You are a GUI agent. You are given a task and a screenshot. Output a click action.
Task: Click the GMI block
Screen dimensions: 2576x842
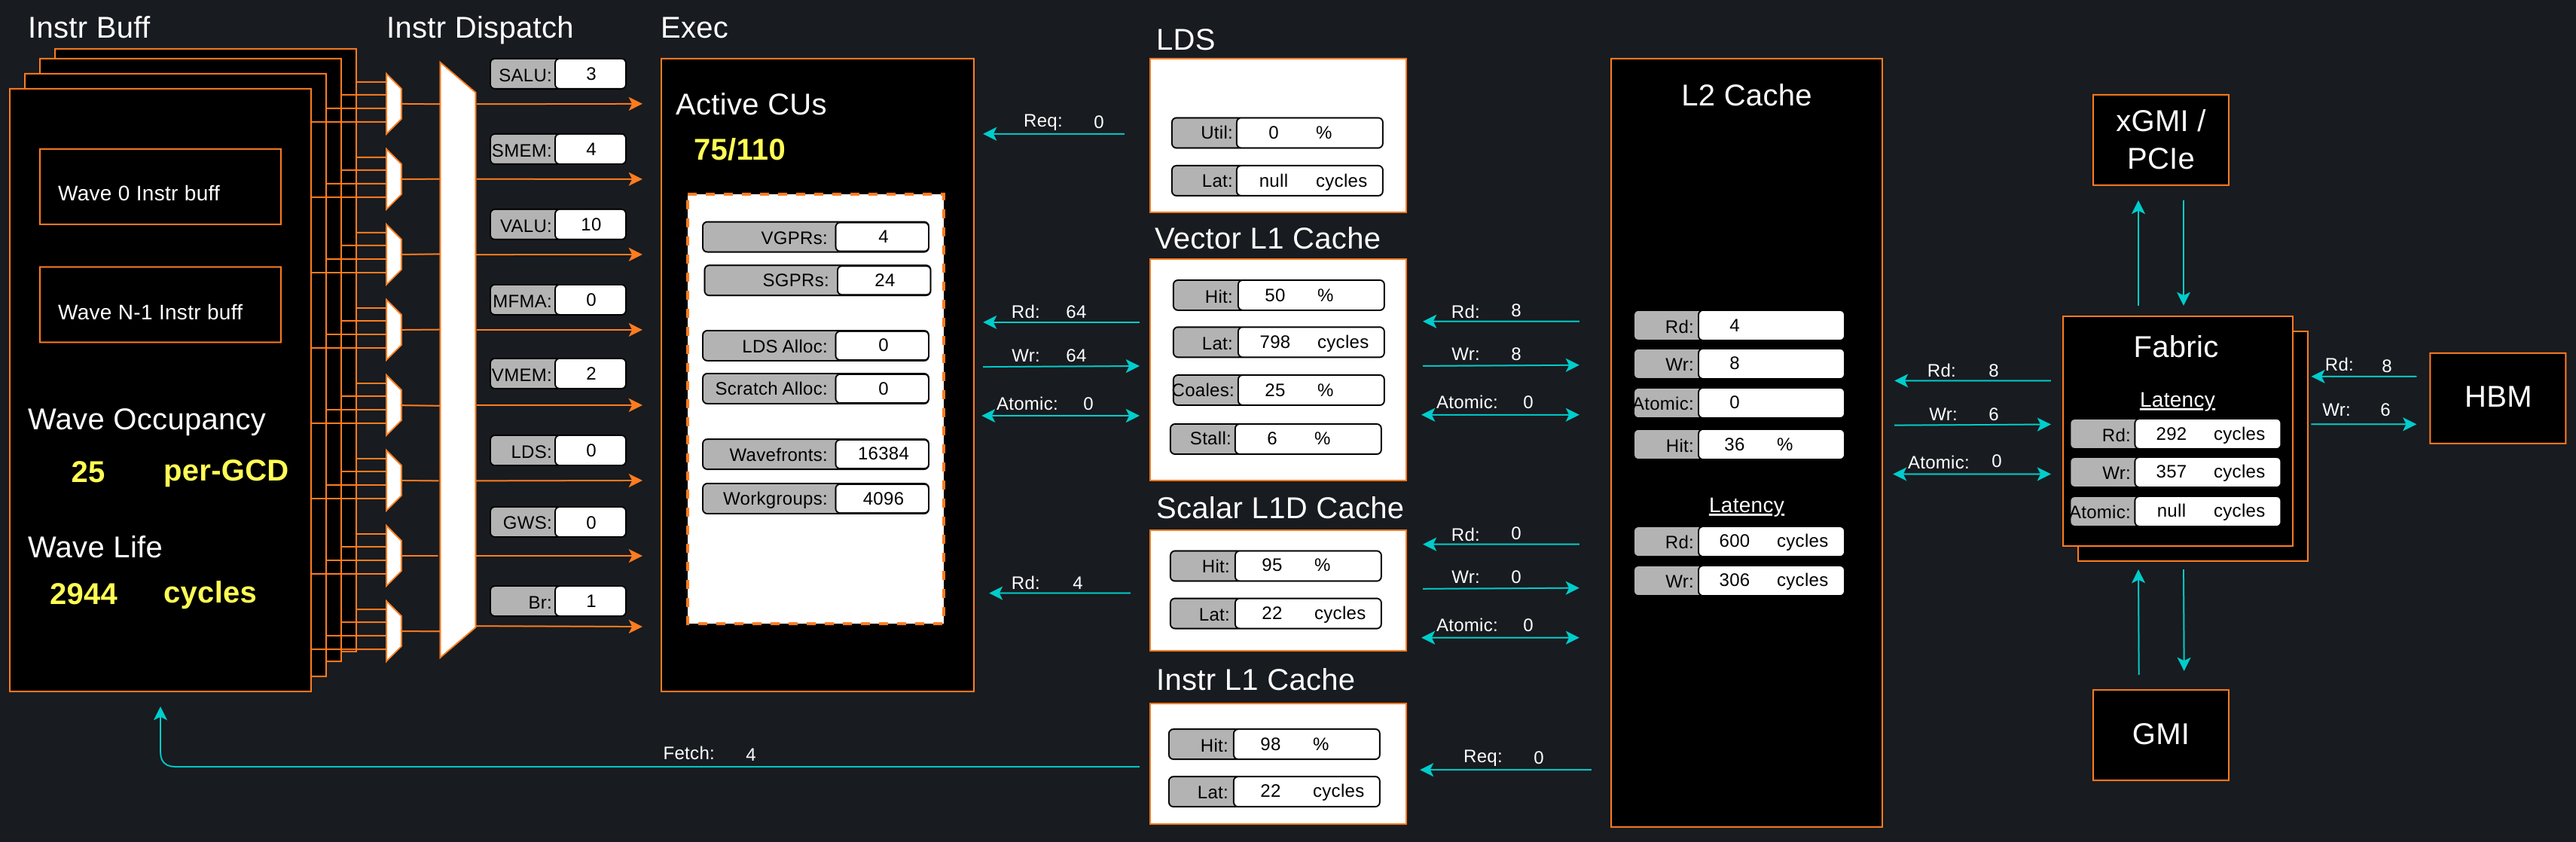[2159, 734]
